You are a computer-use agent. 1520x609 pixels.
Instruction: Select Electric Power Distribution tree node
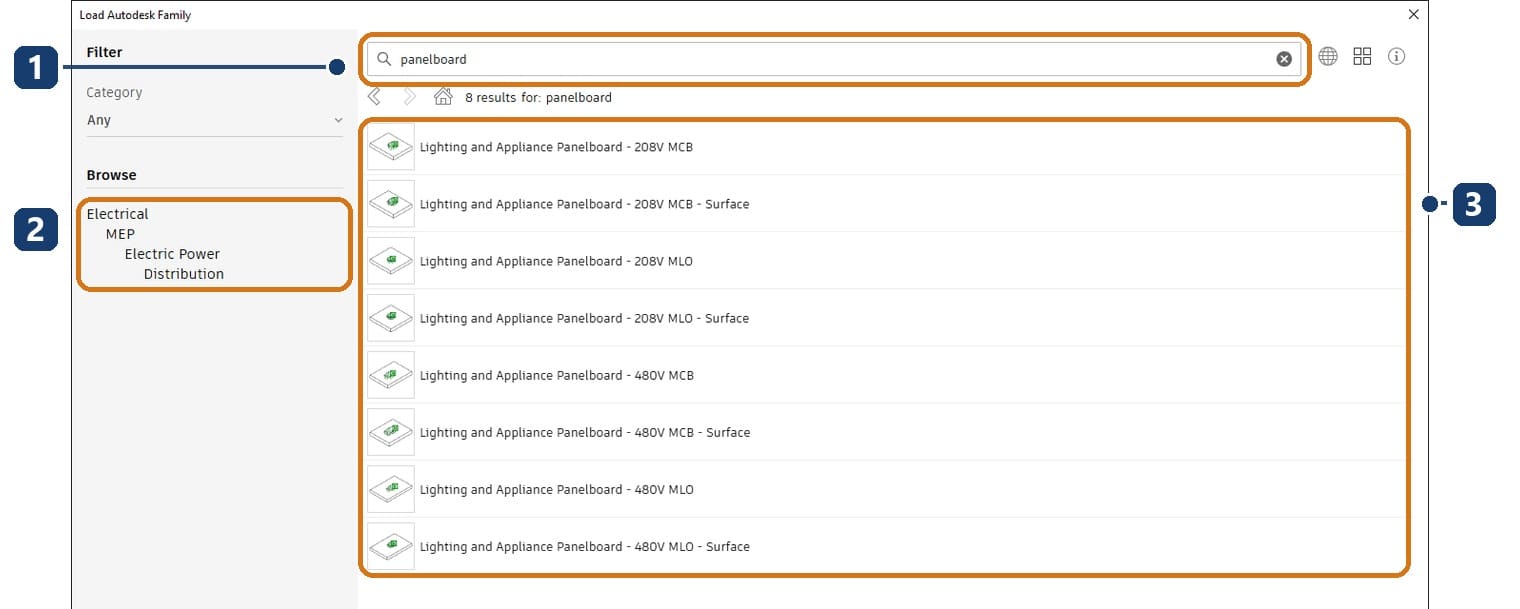(x=174, y=264)
